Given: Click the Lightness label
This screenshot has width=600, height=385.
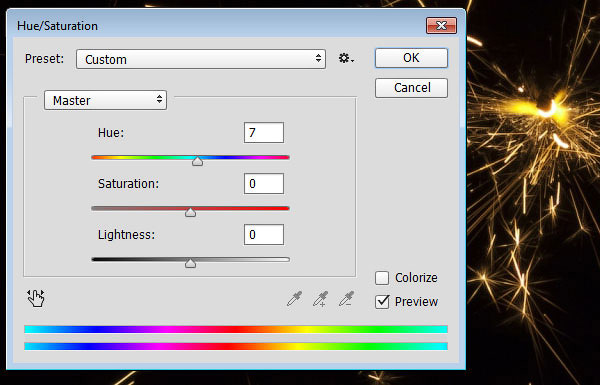Looking at the screenshot, I should (126, 235).
